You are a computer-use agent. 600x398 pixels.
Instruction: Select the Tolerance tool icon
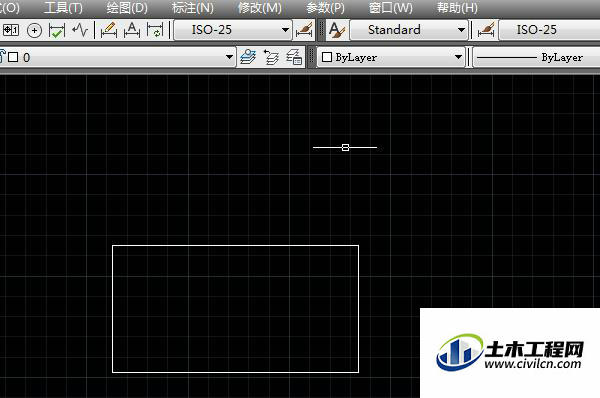(x=11, y=30)
